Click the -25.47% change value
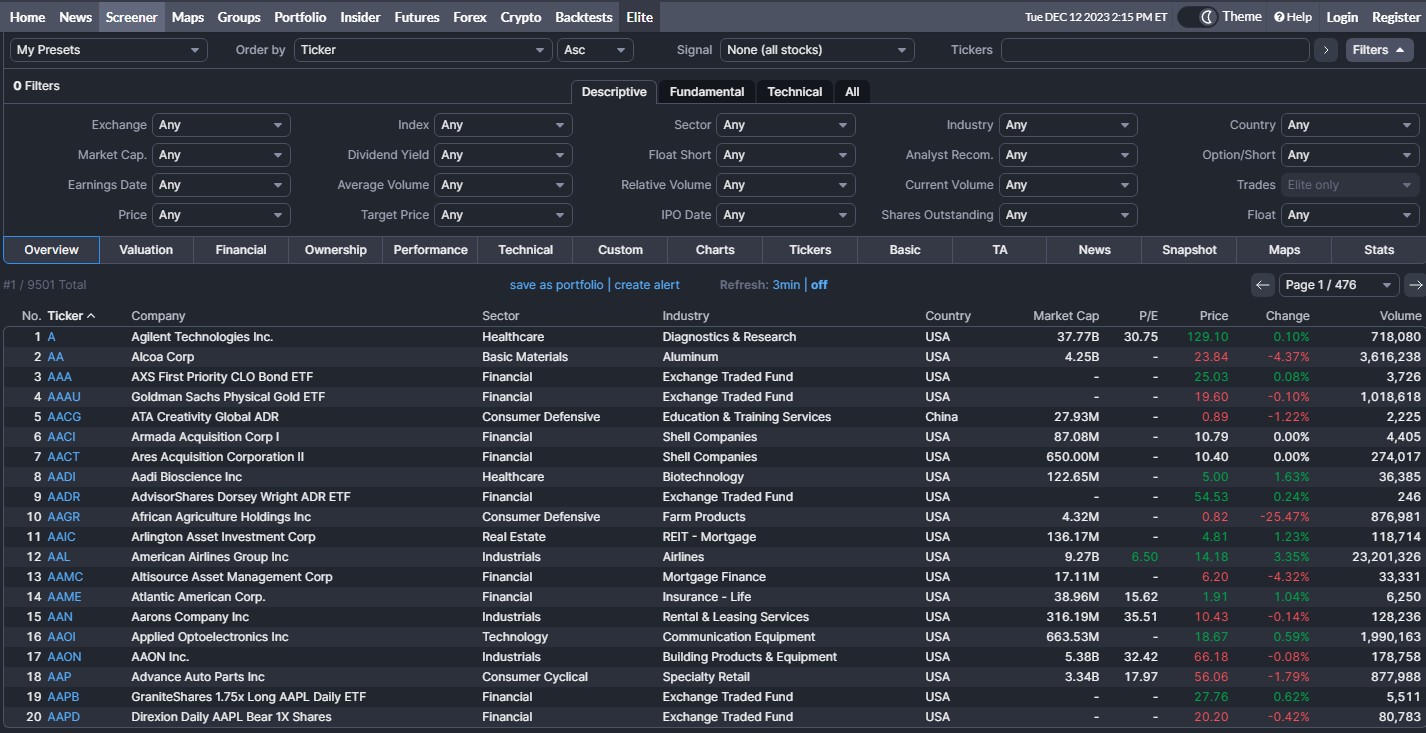This screenshot has width=1426, height=733. (1284, 517)
